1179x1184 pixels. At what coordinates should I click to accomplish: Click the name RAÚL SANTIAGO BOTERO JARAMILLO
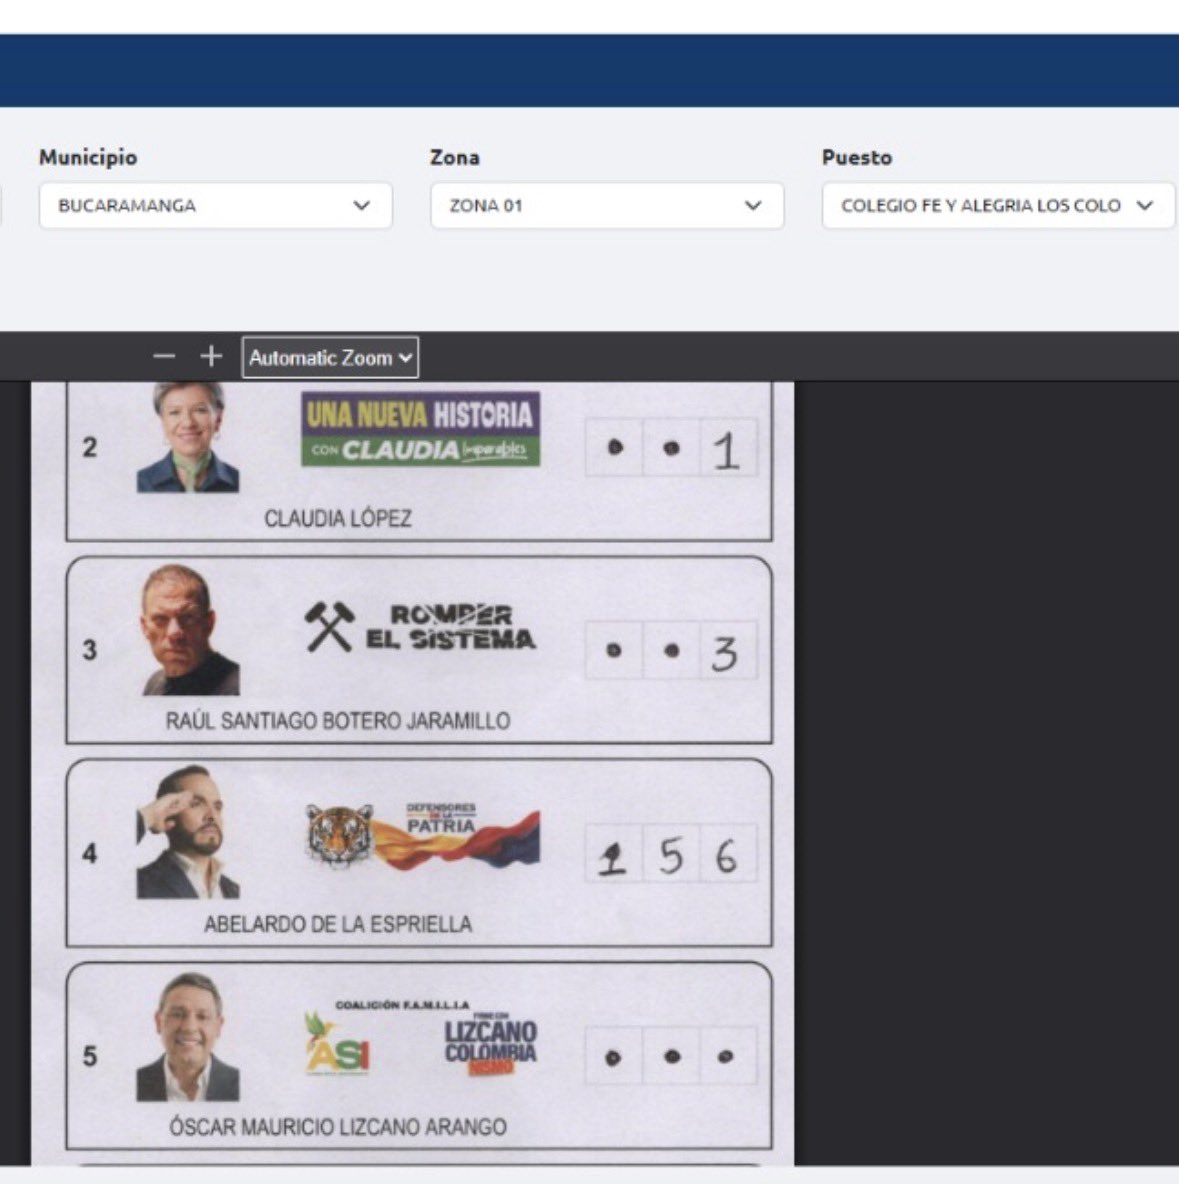point(338,721)
